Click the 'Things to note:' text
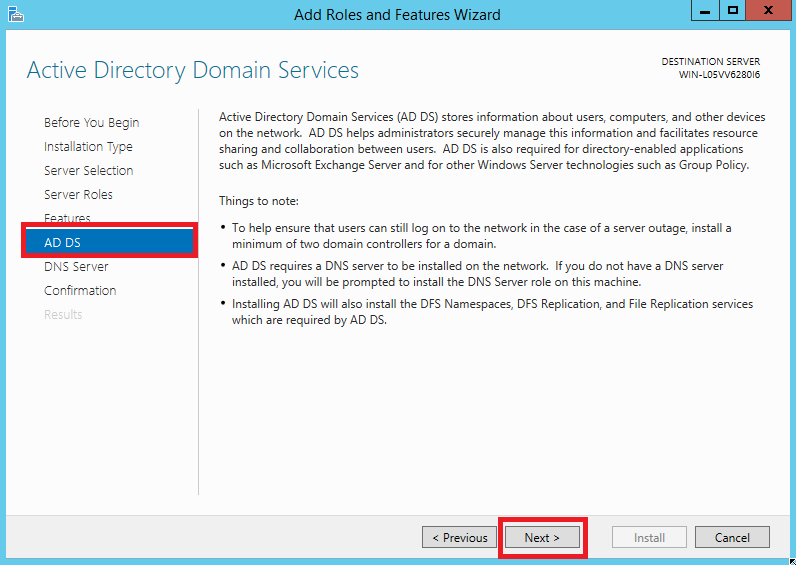 259,201
